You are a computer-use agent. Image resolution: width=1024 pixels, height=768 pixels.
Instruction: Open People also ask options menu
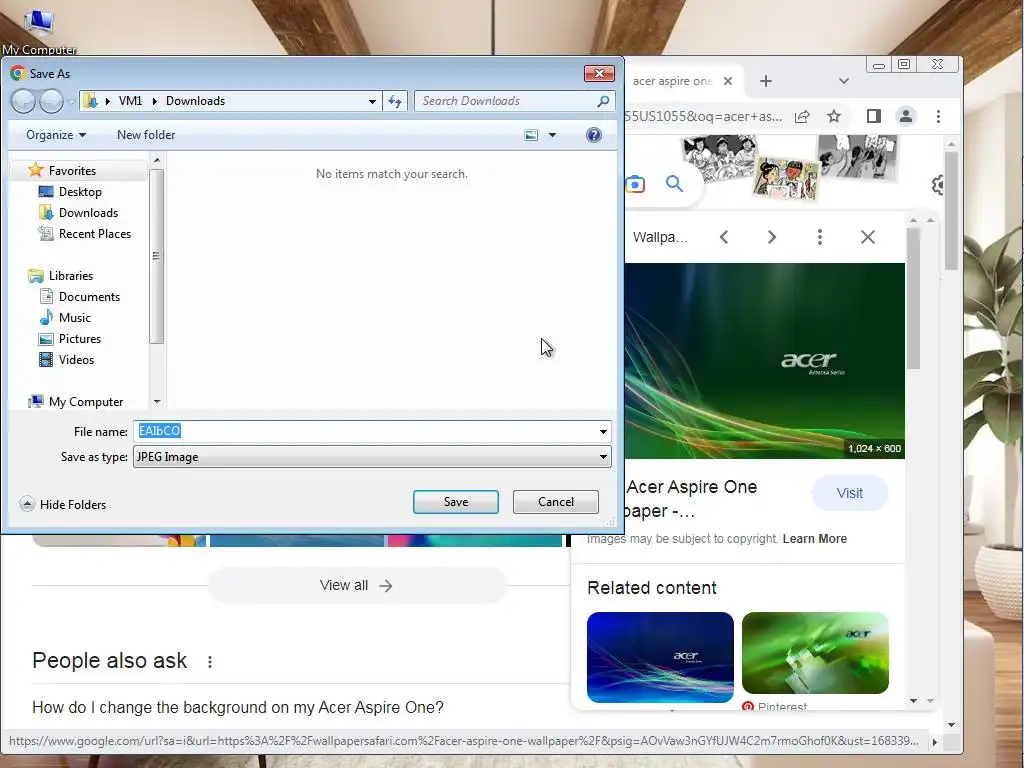pos(210,662)
